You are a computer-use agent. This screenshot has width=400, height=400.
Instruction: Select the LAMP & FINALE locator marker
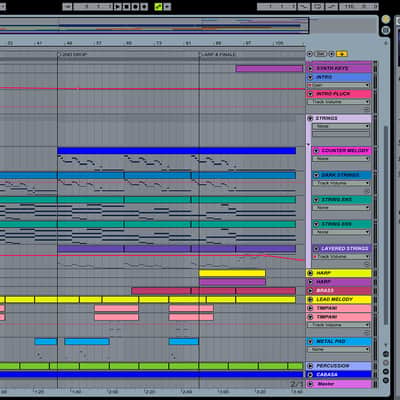[x=218, y=54]
